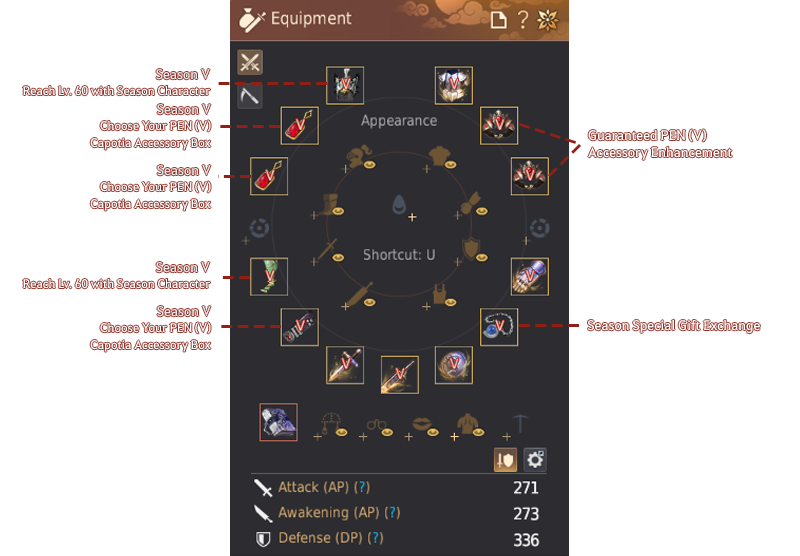The width and height of the screenshot is (800, 556).
Task: Click the sword and shield stats button
Action: coord(505,460)
